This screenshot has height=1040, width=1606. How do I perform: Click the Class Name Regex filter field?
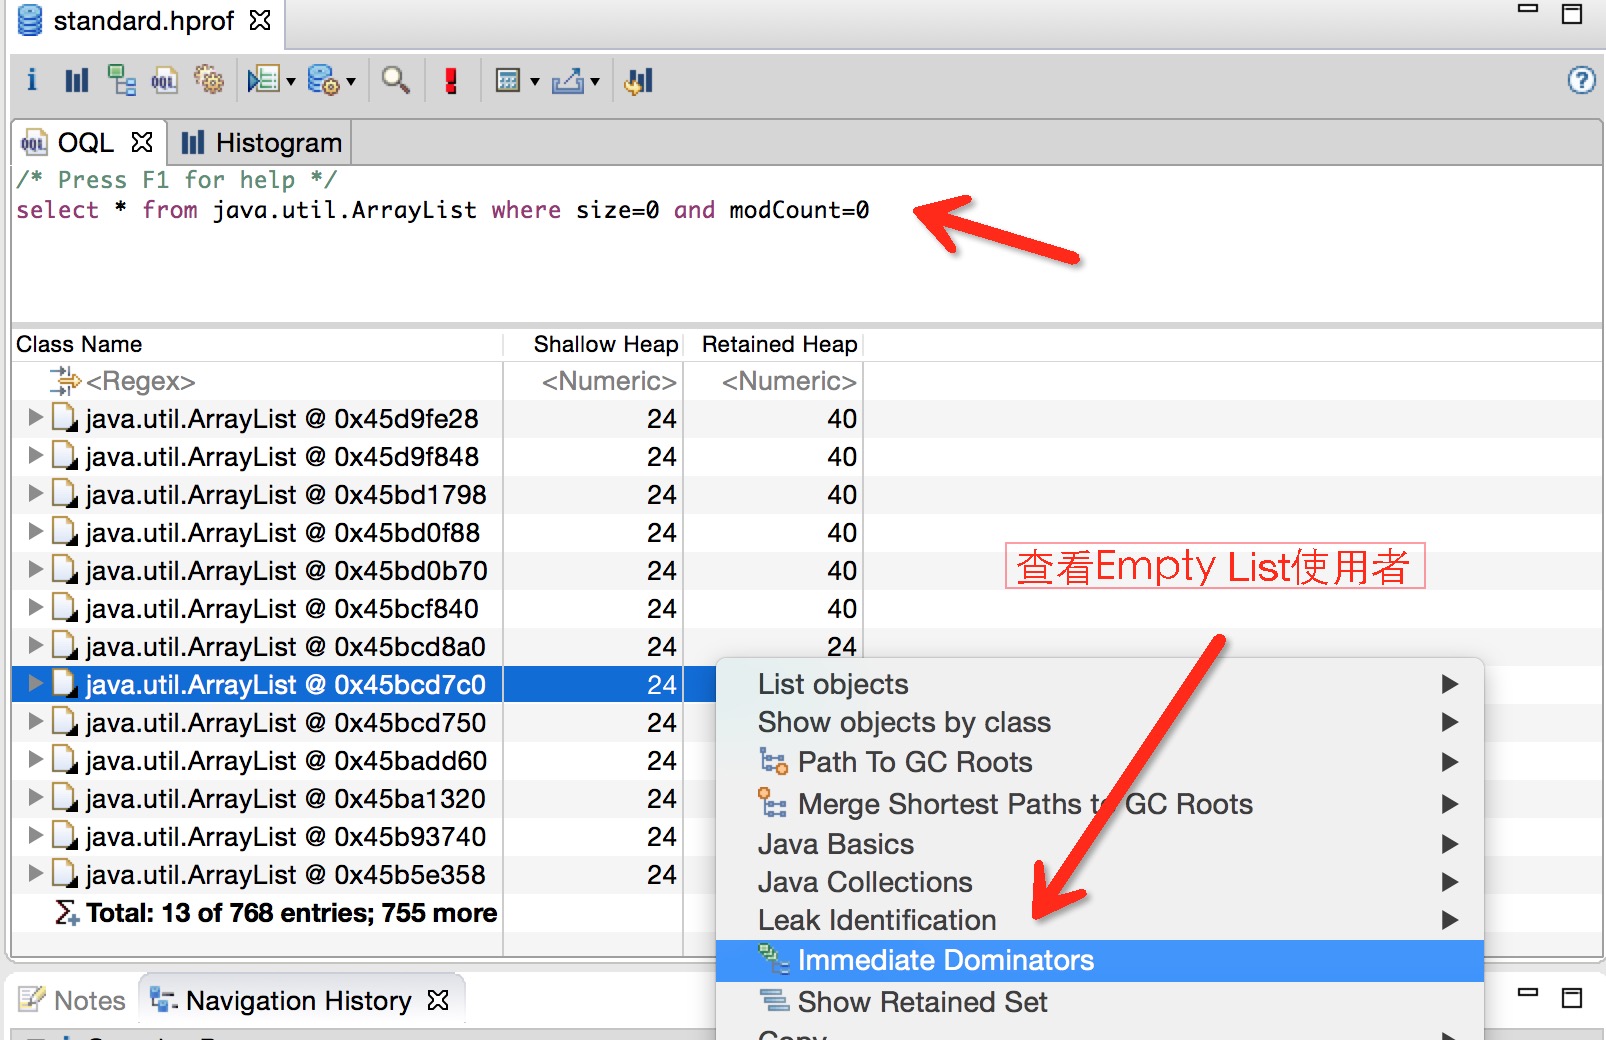click(x=256, y=381)
